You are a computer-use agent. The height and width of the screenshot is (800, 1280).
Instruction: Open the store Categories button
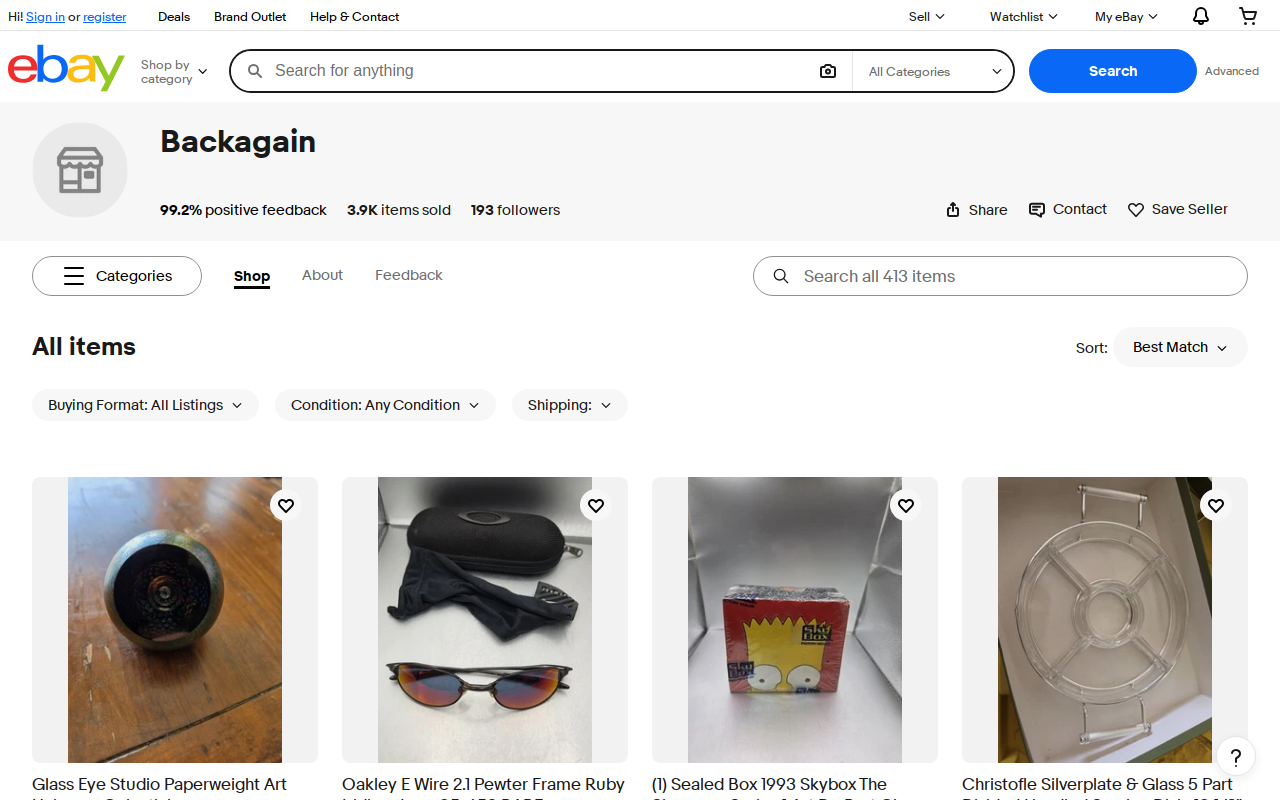(x=117, y=276)
